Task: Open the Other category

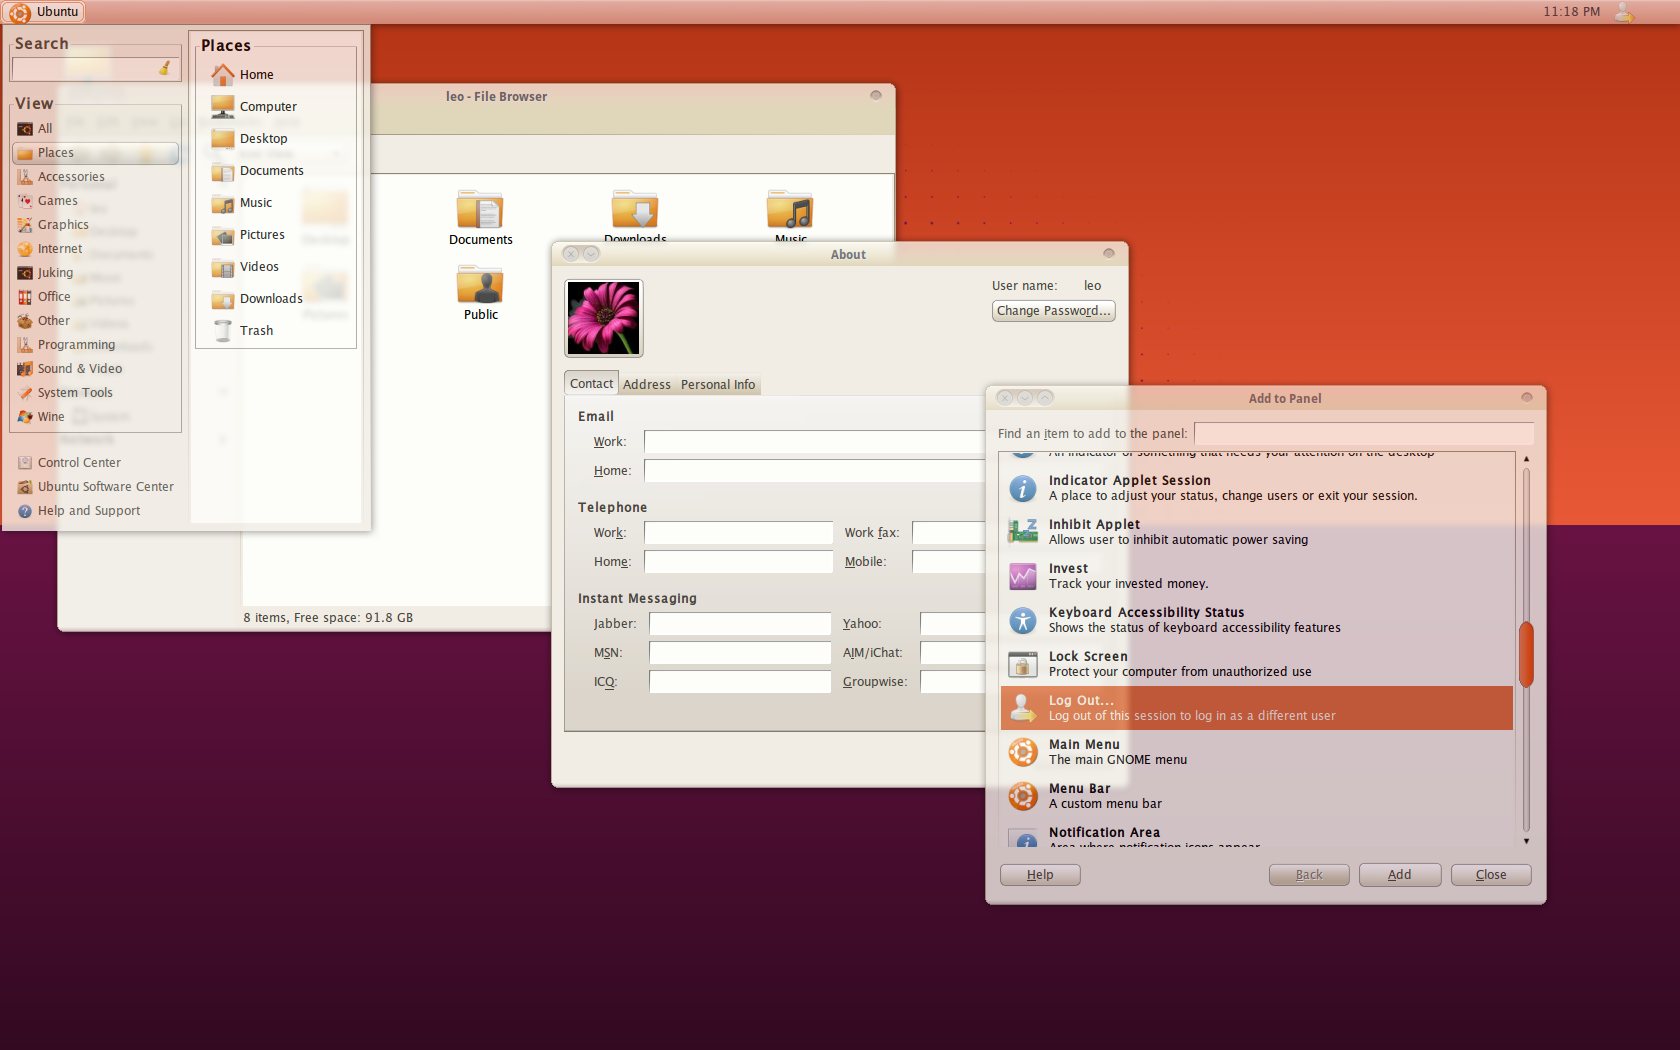Action: pyautogui.click(x=96, y=321)
